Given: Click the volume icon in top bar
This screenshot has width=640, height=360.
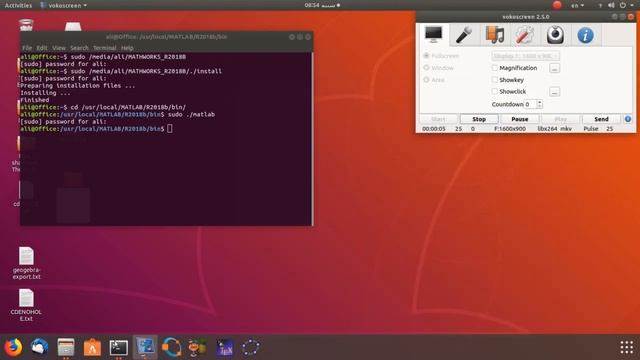Looking at the screenshot, I should point(611,5).
